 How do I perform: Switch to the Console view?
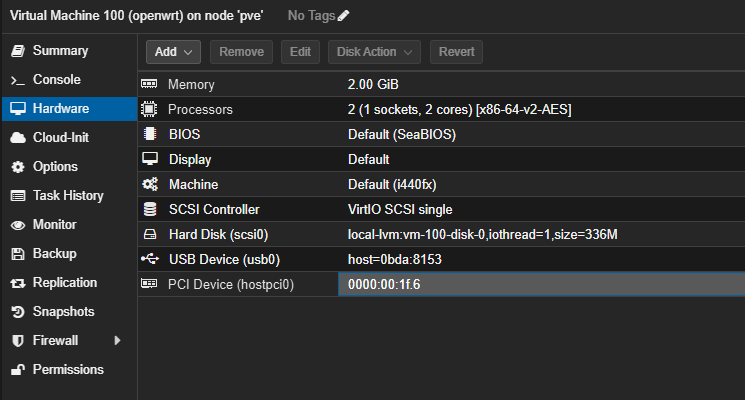pos(56,80)
